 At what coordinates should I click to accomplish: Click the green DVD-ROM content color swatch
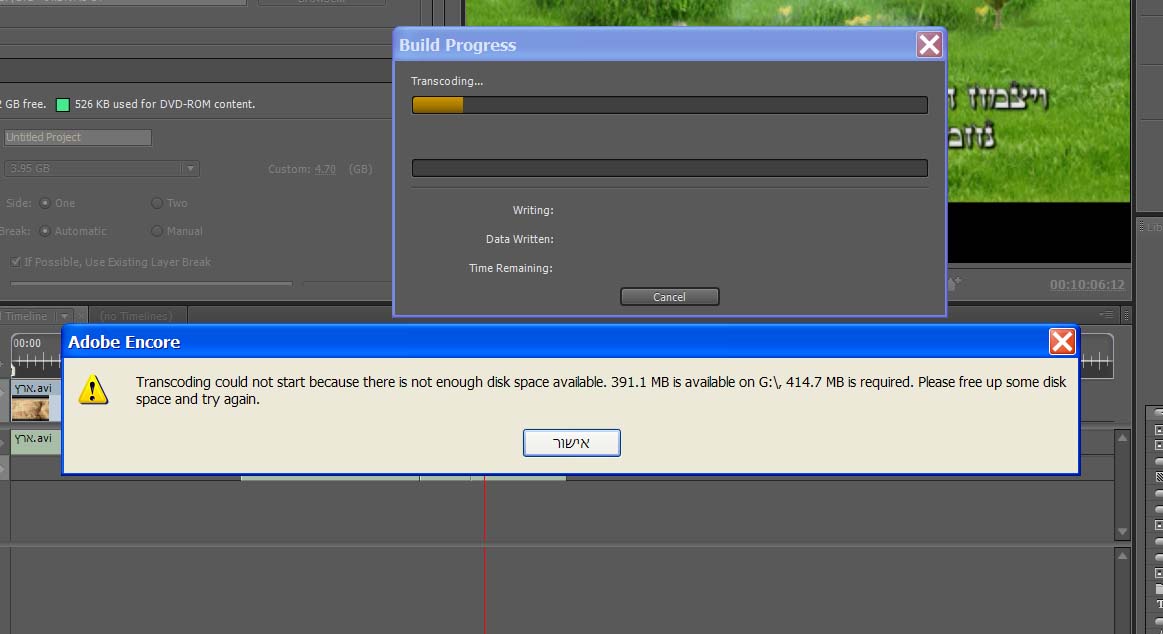pyautogui.click(x=63, y=105)
